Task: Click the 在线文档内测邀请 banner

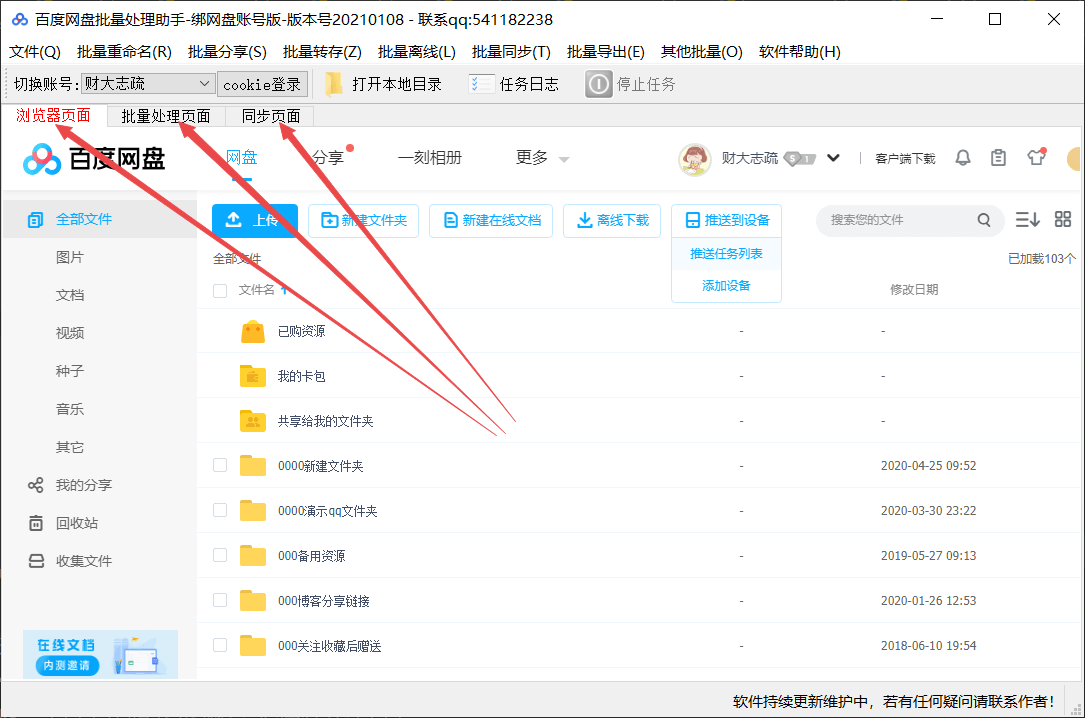Action: click(100, 654)
